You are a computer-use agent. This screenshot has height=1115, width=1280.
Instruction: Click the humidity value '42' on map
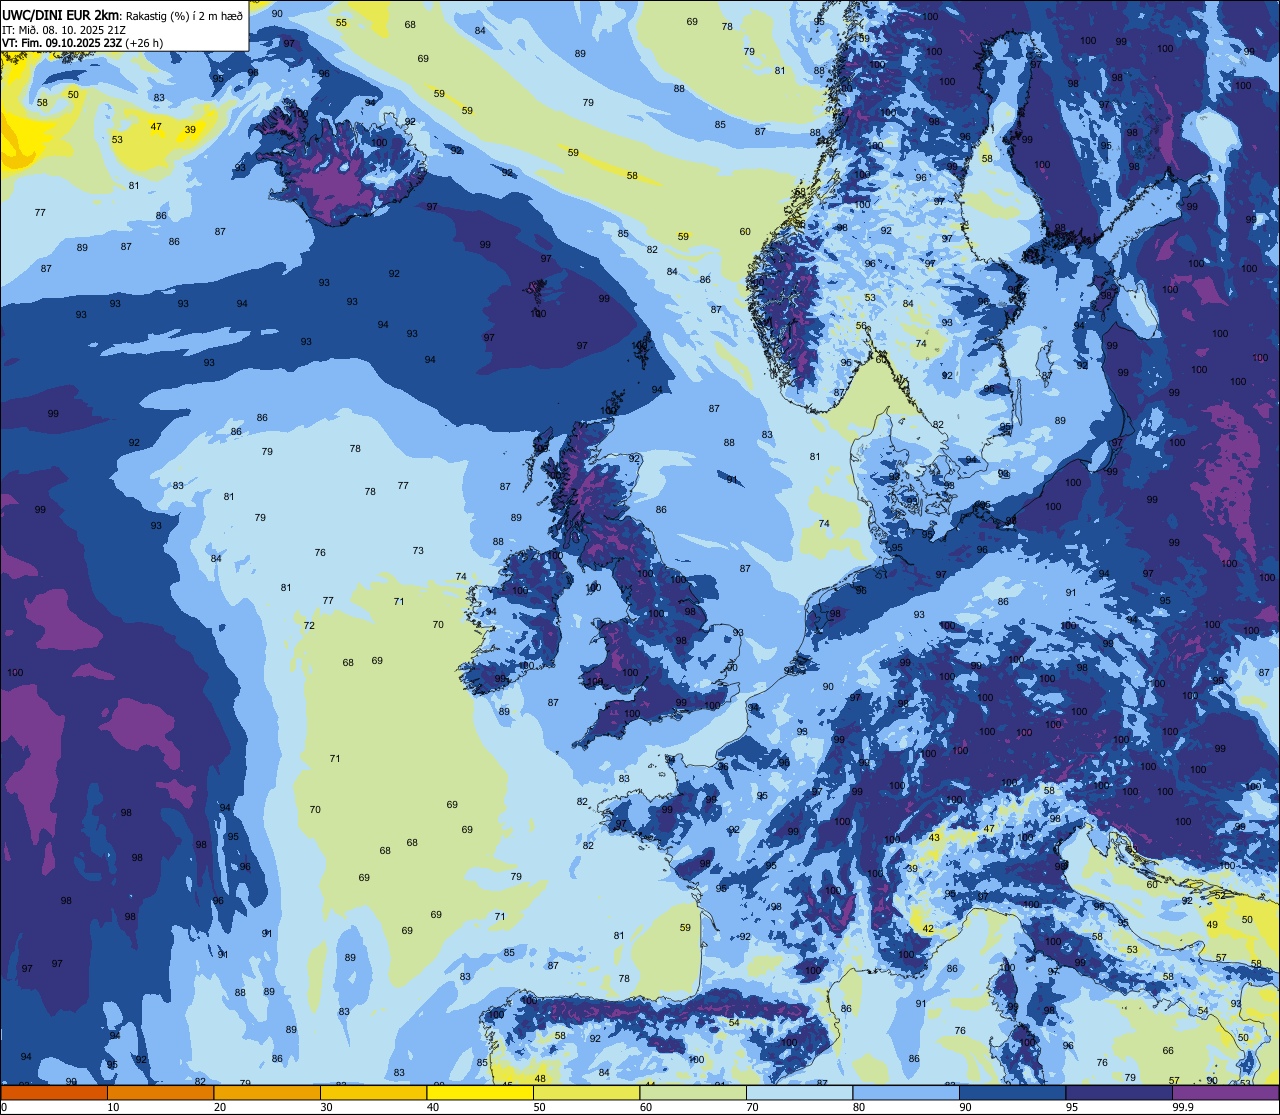(x=928, y=929)
